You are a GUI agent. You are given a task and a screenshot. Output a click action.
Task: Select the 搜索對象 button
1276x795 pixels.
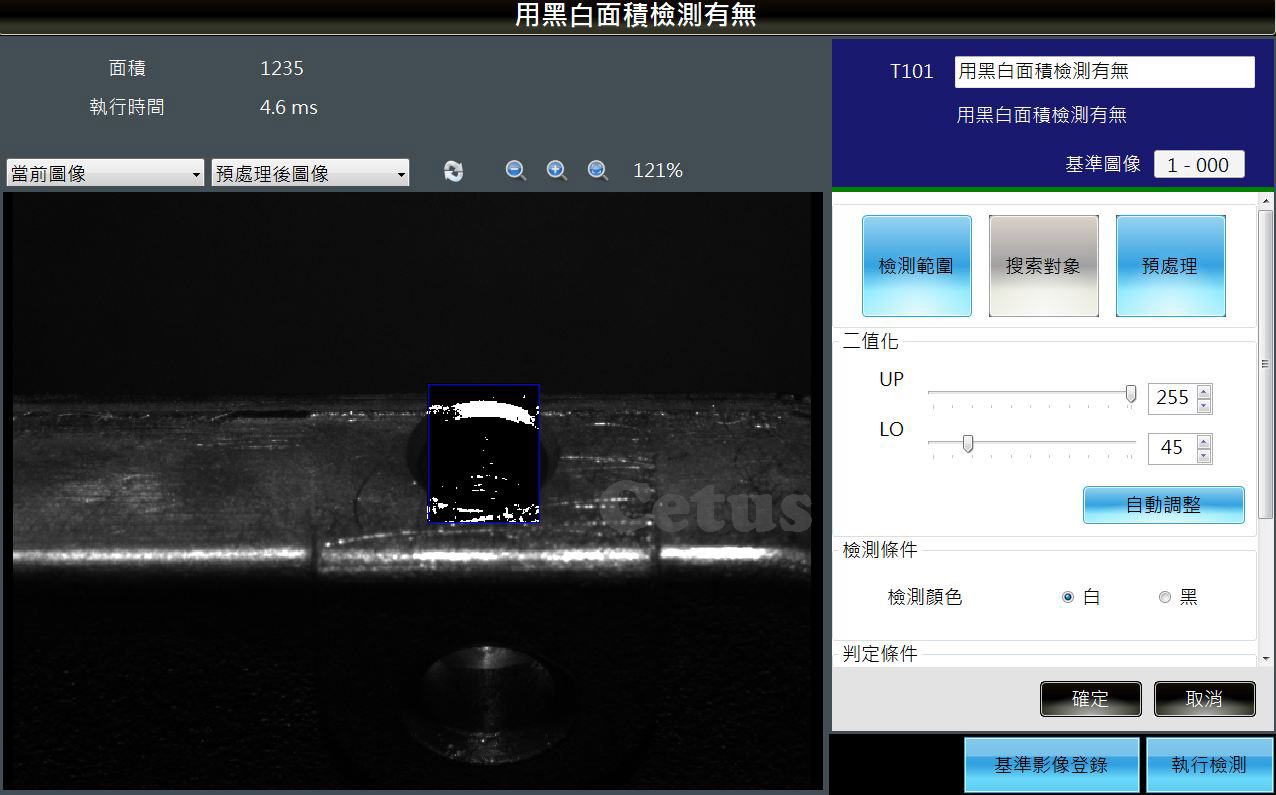(1044, 266)
